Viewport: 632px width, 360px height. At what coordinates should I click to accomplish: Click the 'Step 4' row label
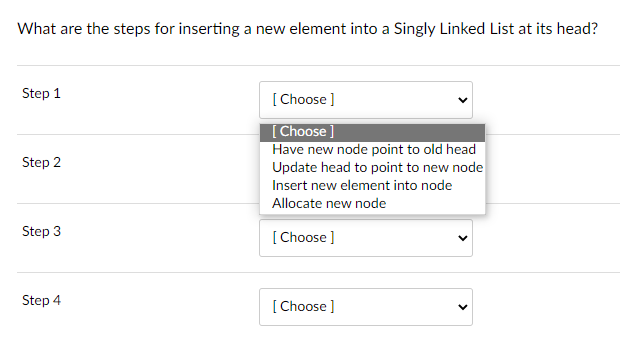[41, 300]
